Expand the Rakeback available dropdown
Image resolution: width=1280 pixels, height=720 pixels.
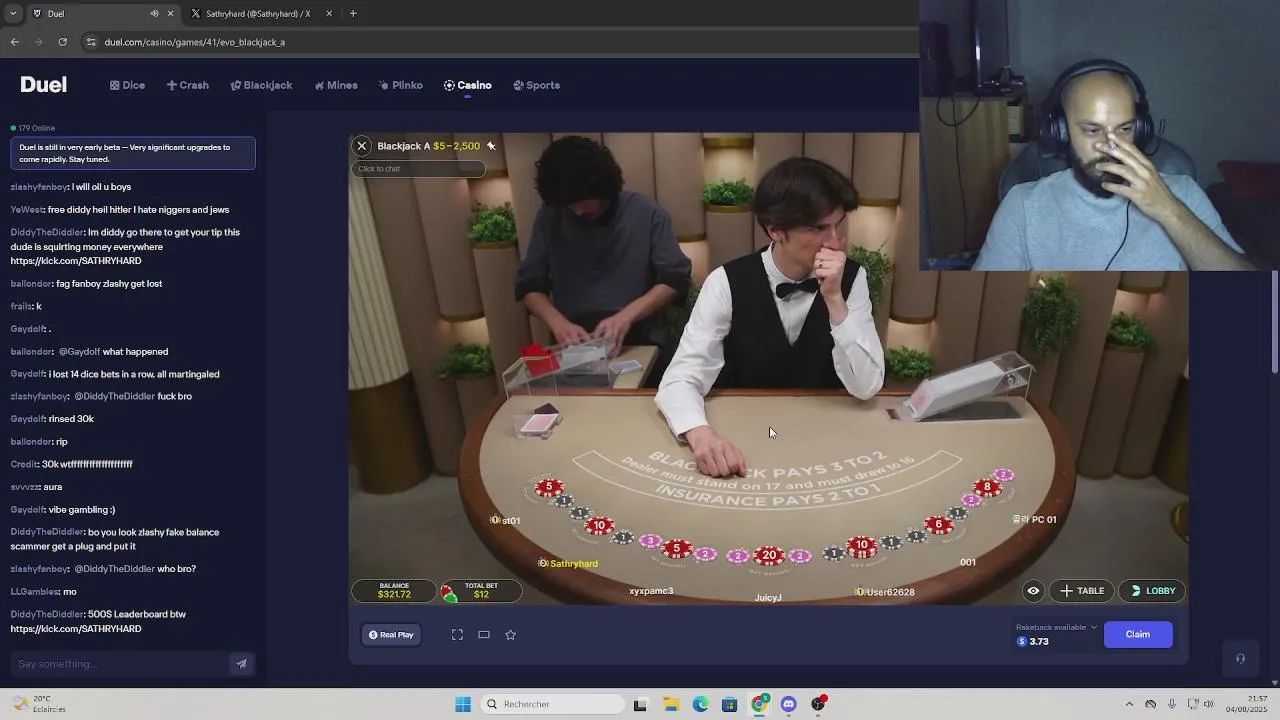(x=1093, y=627)
